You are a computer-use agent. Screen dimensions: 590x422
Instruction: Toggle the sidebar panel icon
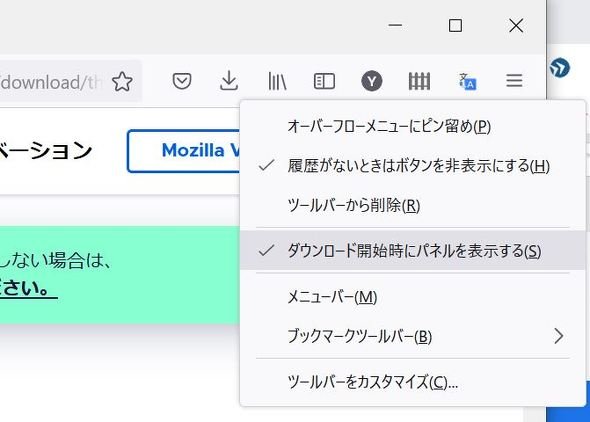point(324,81)
